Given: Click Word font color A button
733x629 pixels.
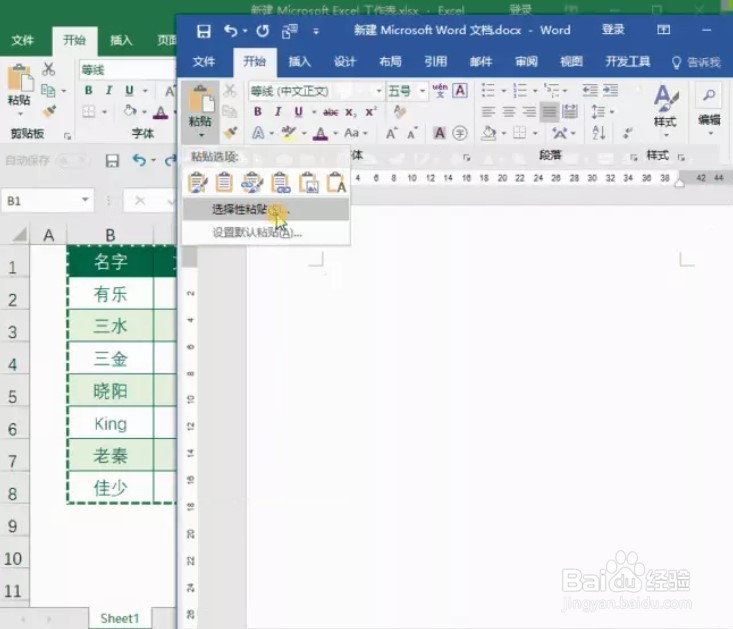Looking at the screenshot, I should pyautogui.click(x=320, y=134).
